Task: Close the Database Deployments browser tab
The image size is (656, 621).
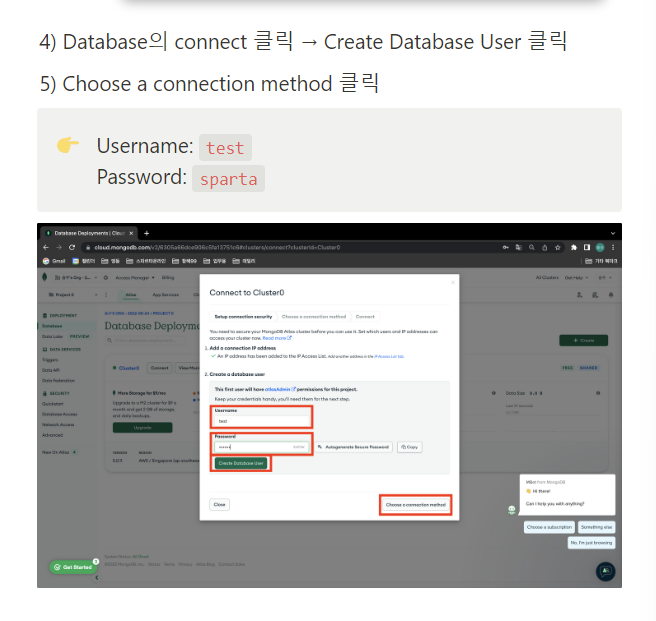Action: [x=131, y=234]
